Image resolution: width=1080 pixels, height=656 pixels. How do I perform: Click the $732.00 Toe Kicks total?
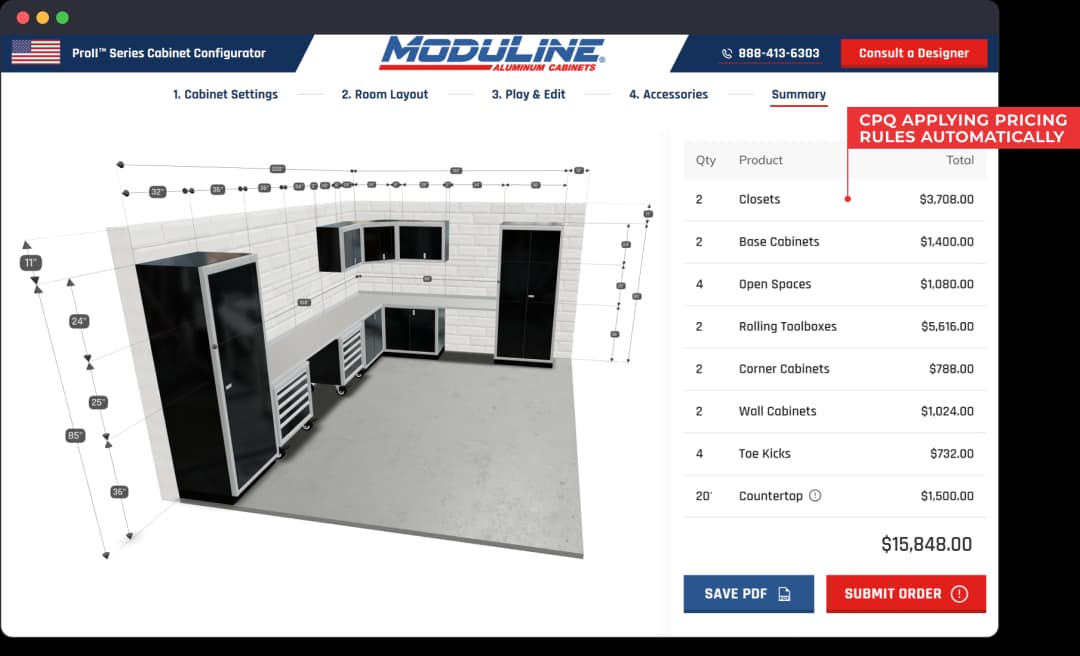pos(951,453)
